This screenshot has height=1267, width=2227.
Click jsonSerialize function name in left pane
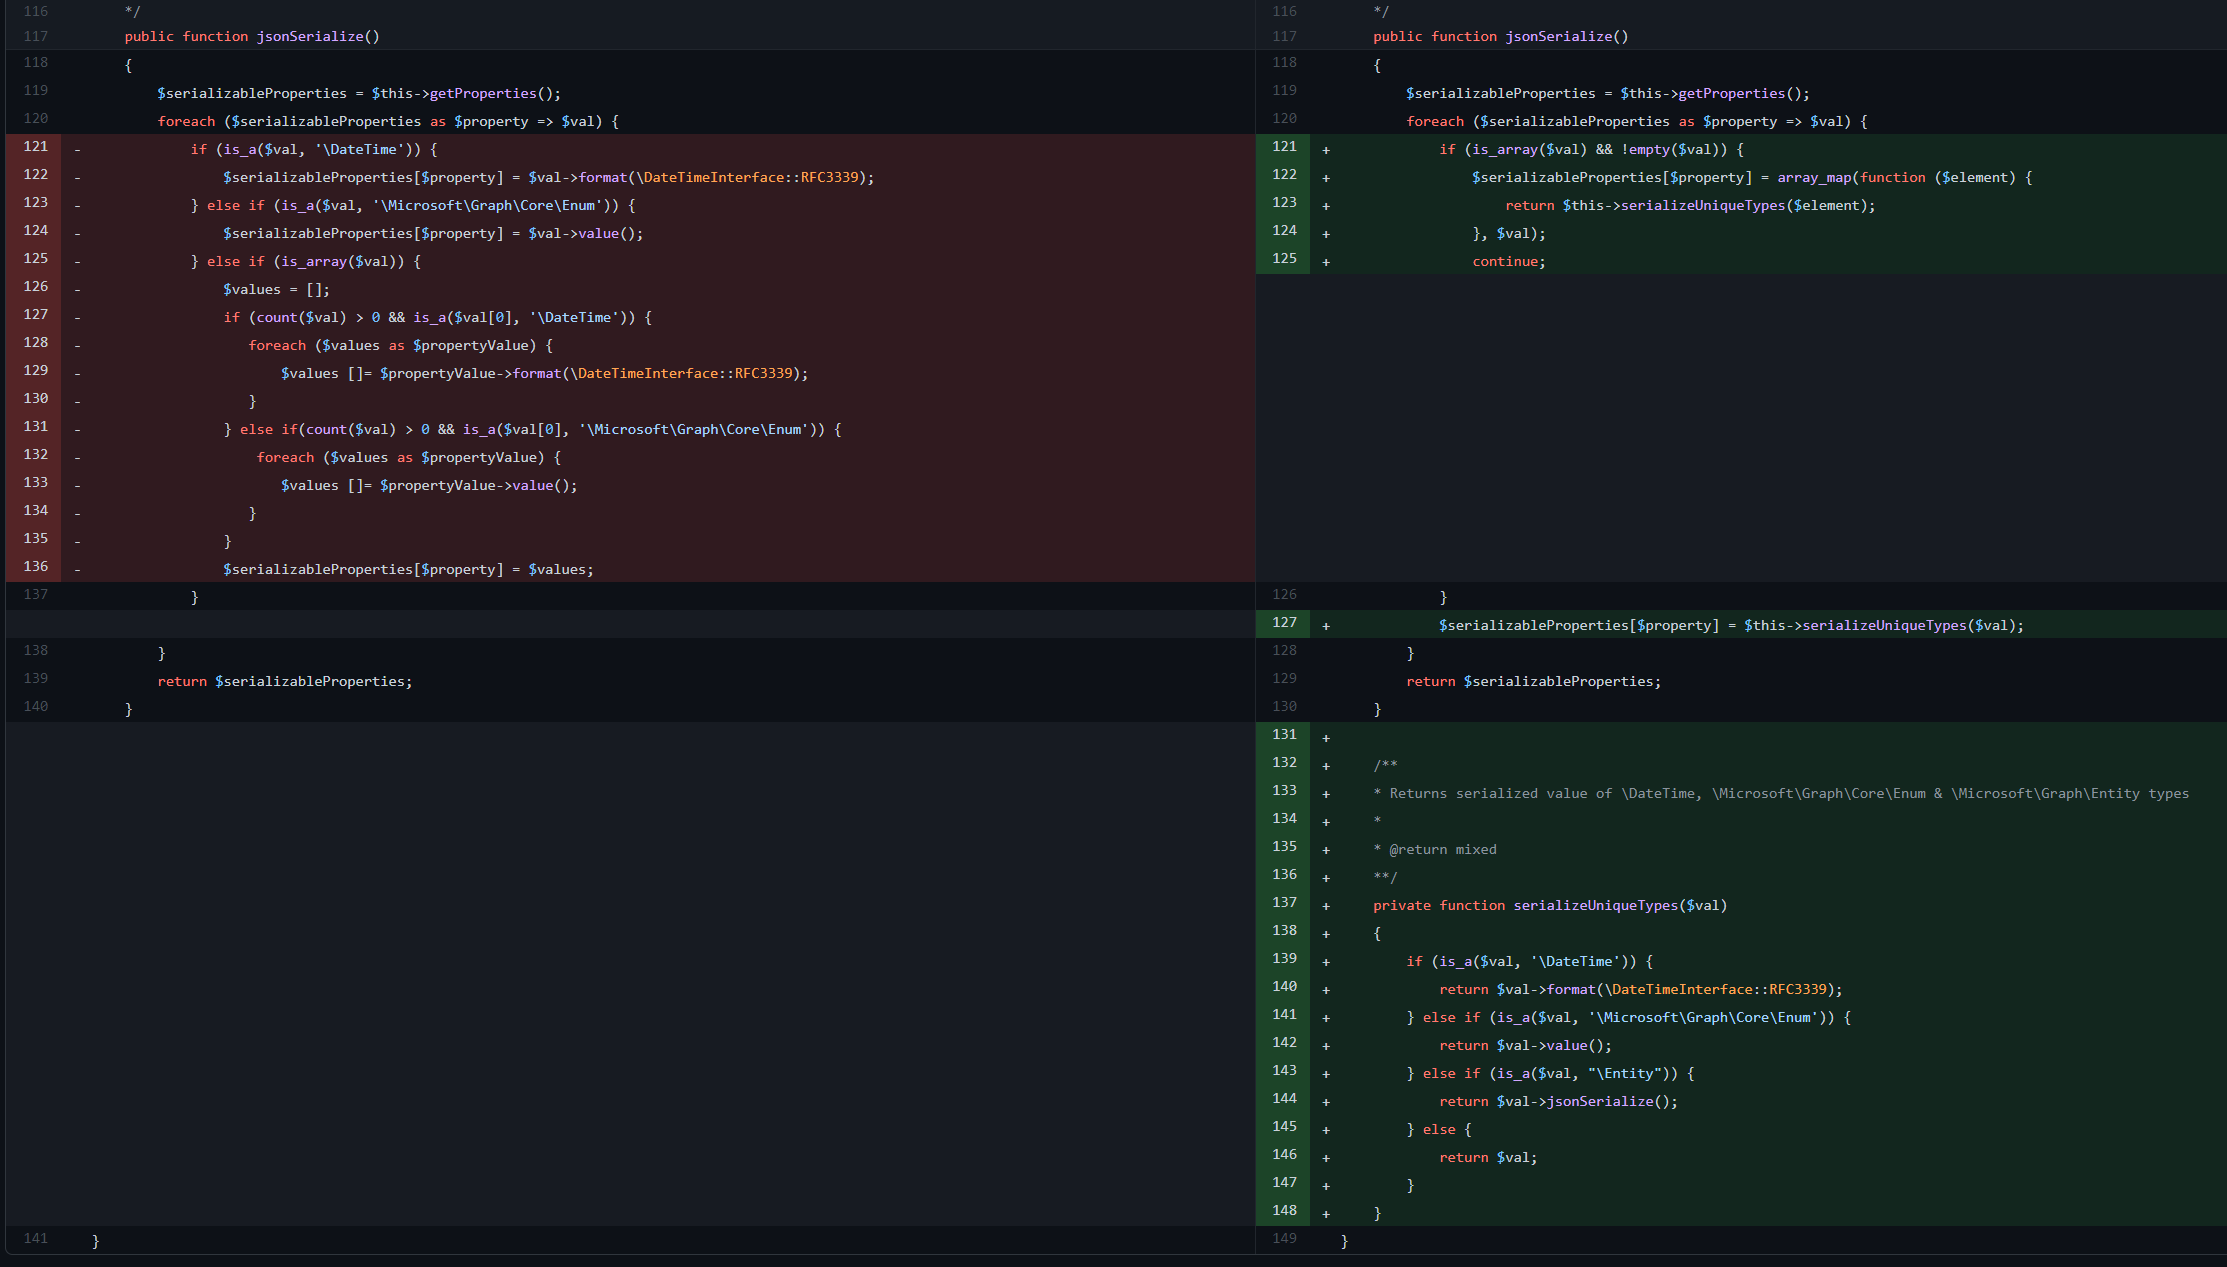(310, 36)
